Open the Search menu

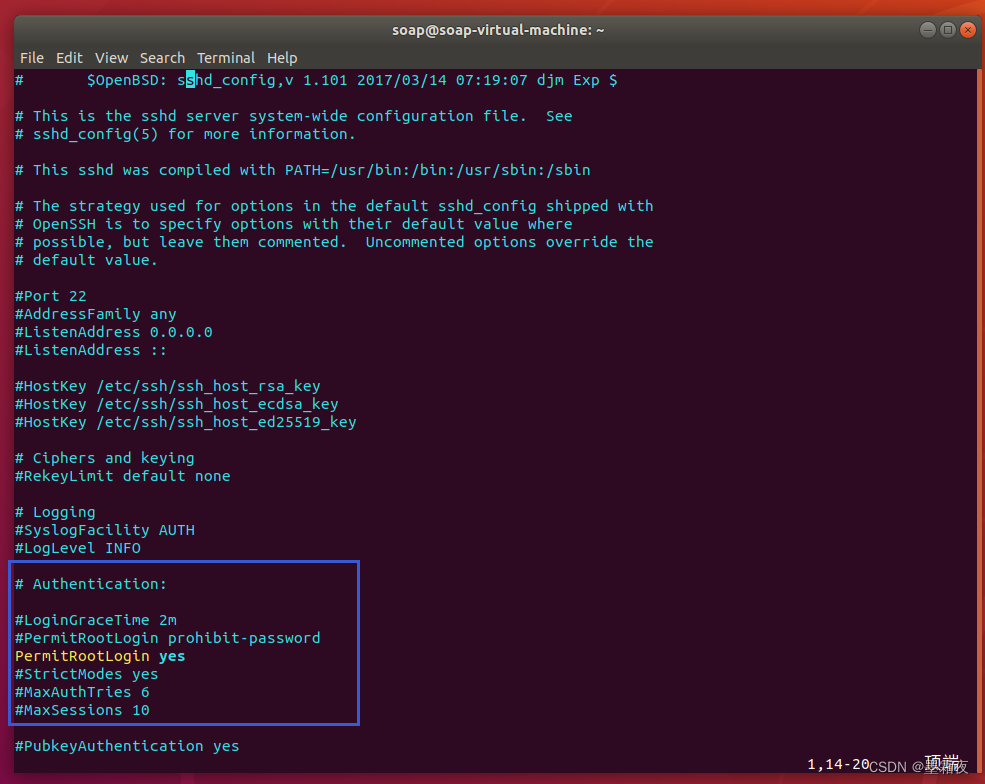(x=162, y=57)
